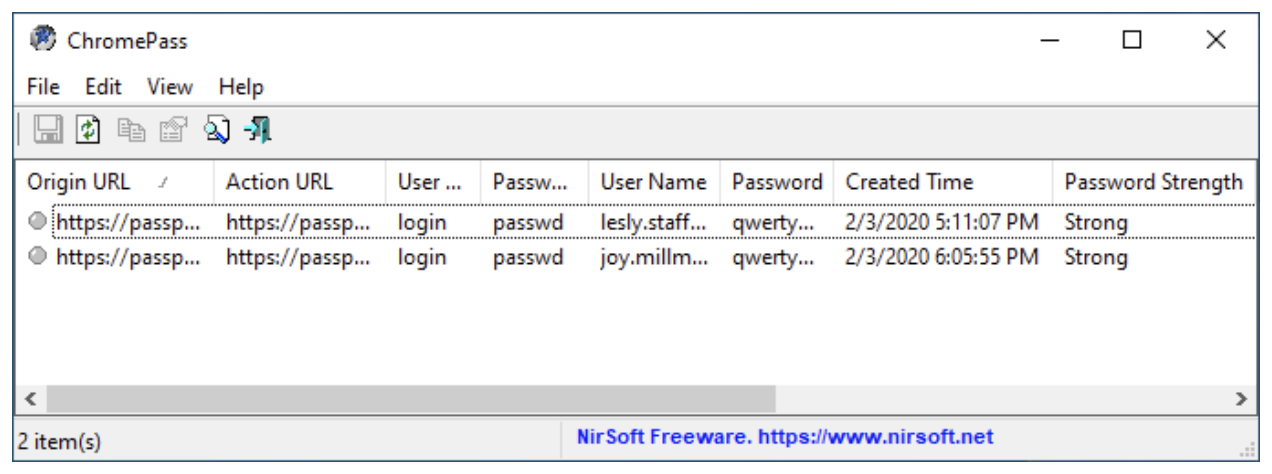Open the Edit menu
The height and width of the screenshot is (474, 1272).
click(x=103, y=87)
